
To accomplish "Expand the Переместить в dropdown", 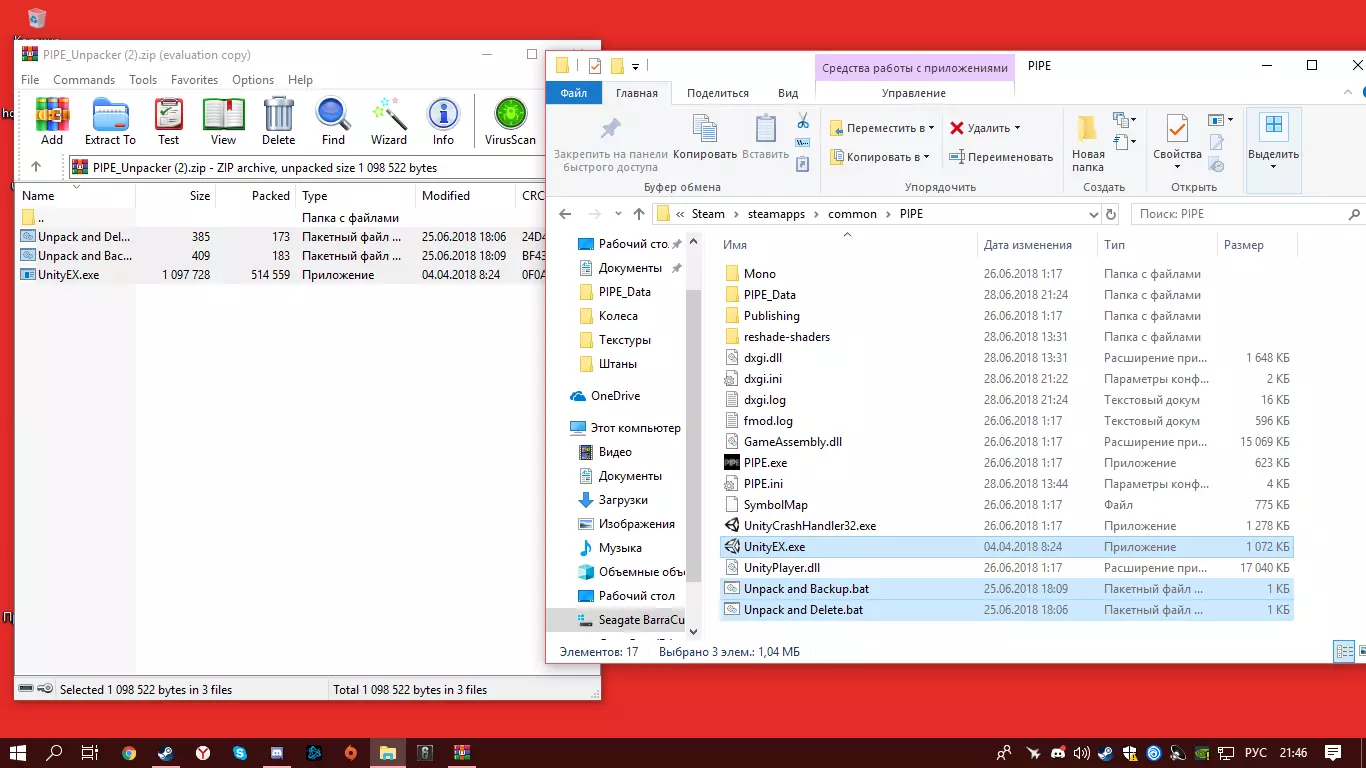I will pos(931,129).
